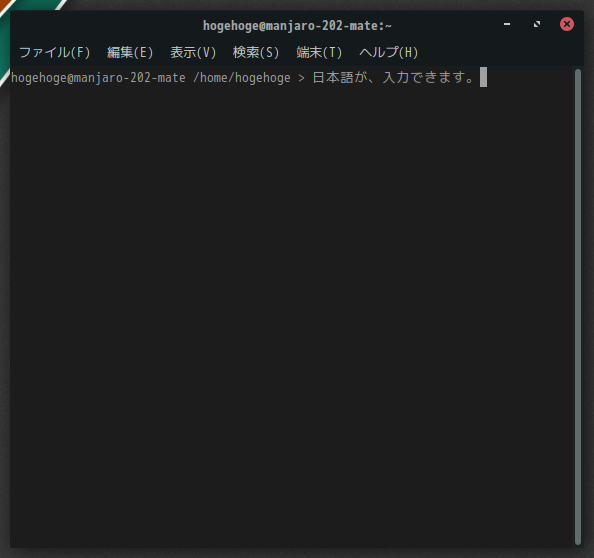
Task: Close the terminal with the red button
Action: pos(567,24)
